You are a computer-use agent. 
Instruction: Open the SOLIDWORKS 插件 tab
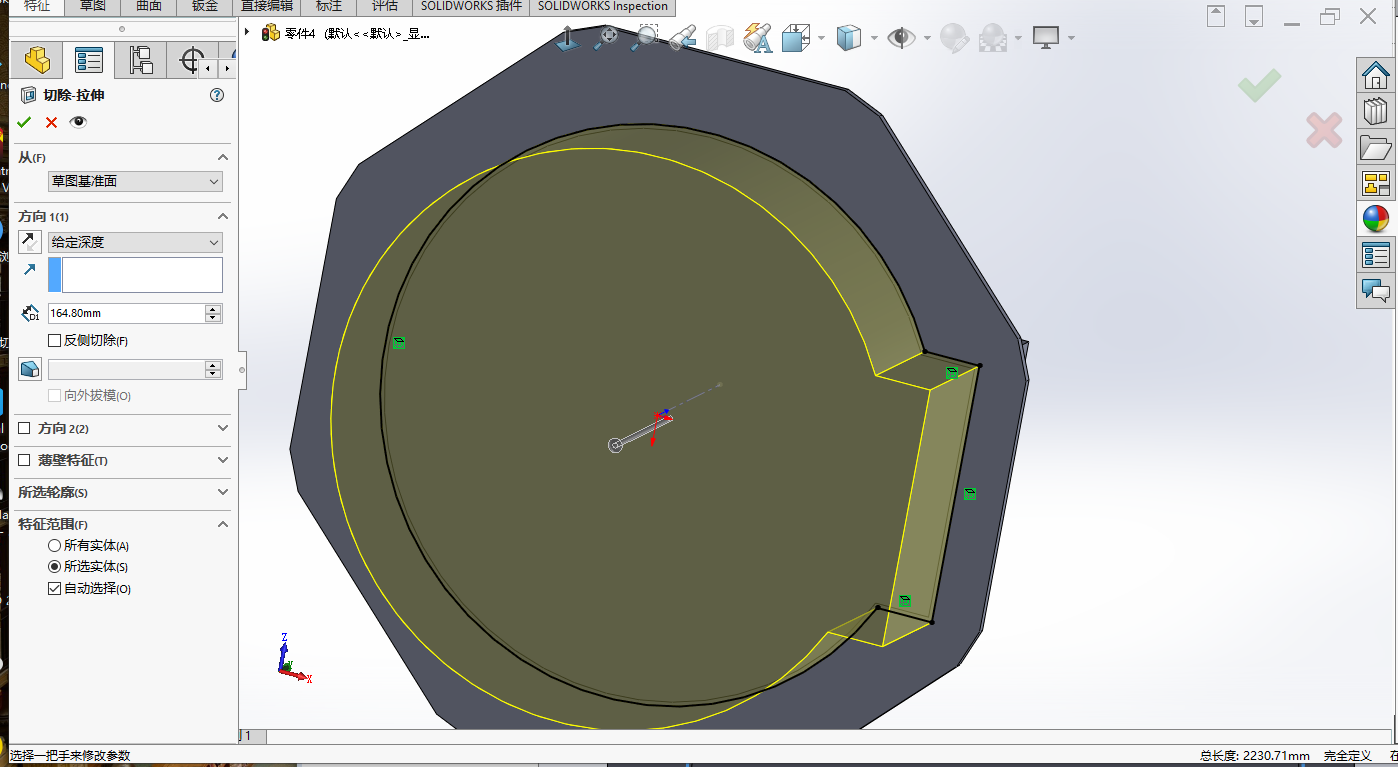click(x=471, y=7)
